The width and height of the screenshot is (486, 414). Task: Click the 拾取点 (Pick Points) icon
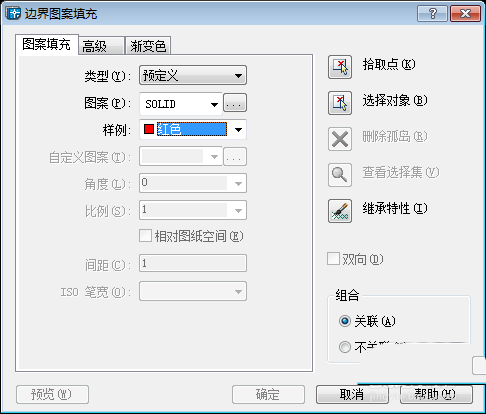tap(340, 67)
